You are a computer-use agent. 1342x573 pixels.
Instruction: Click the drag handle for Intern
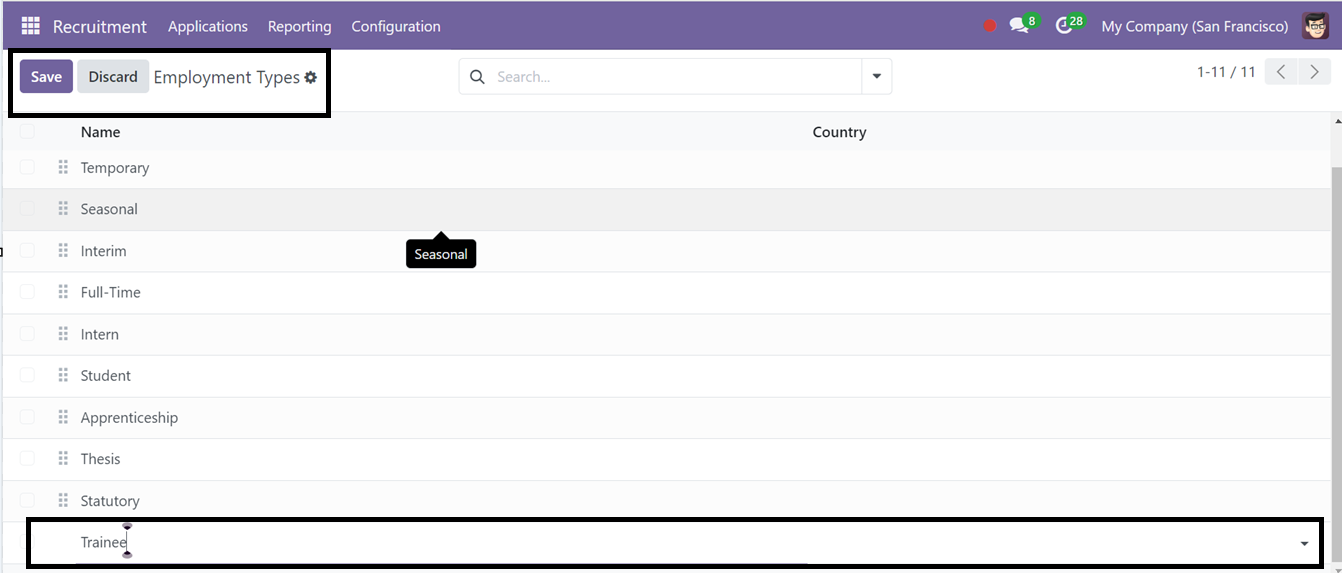(63, 334)
